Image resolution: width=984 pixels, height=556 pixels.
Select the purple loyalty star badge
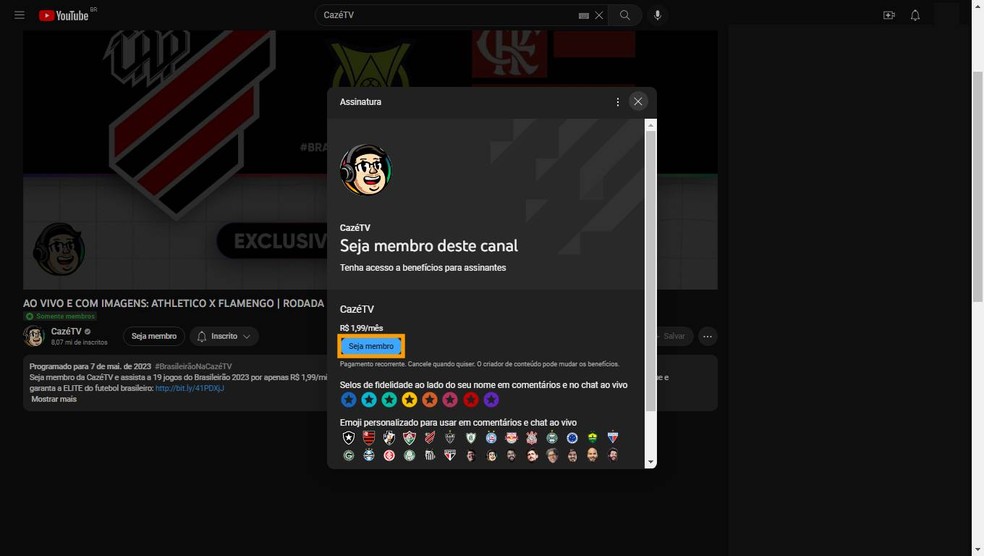(491, 399)
